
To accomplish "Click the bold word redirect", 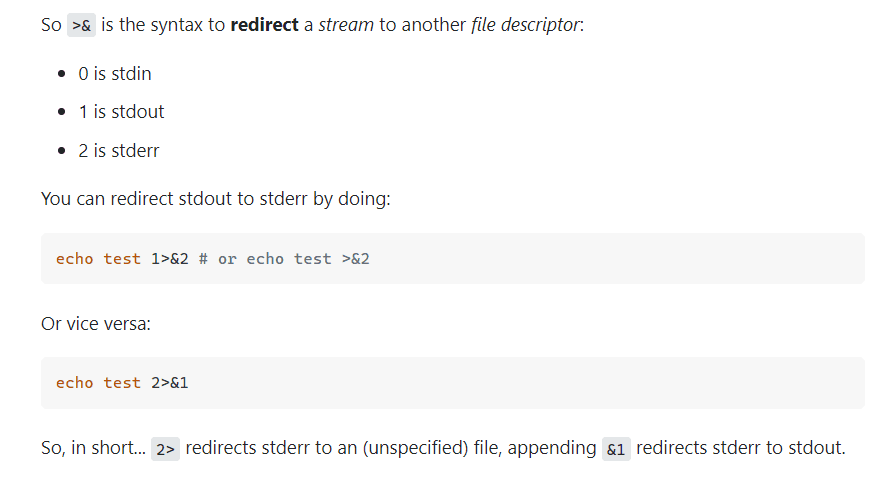I will pos(264,24).
